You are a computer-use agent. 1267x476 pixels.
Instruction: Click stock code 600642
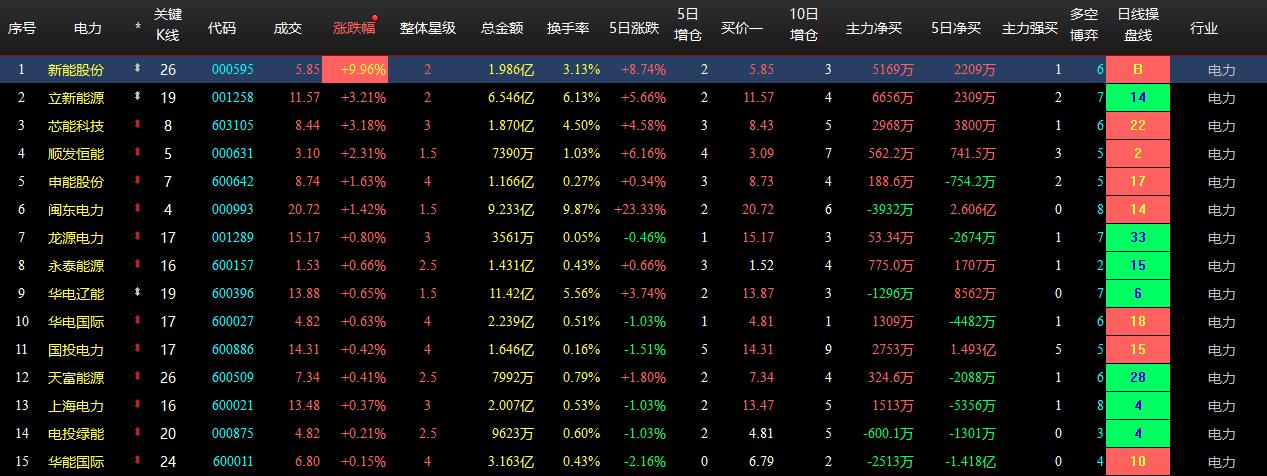233,182
